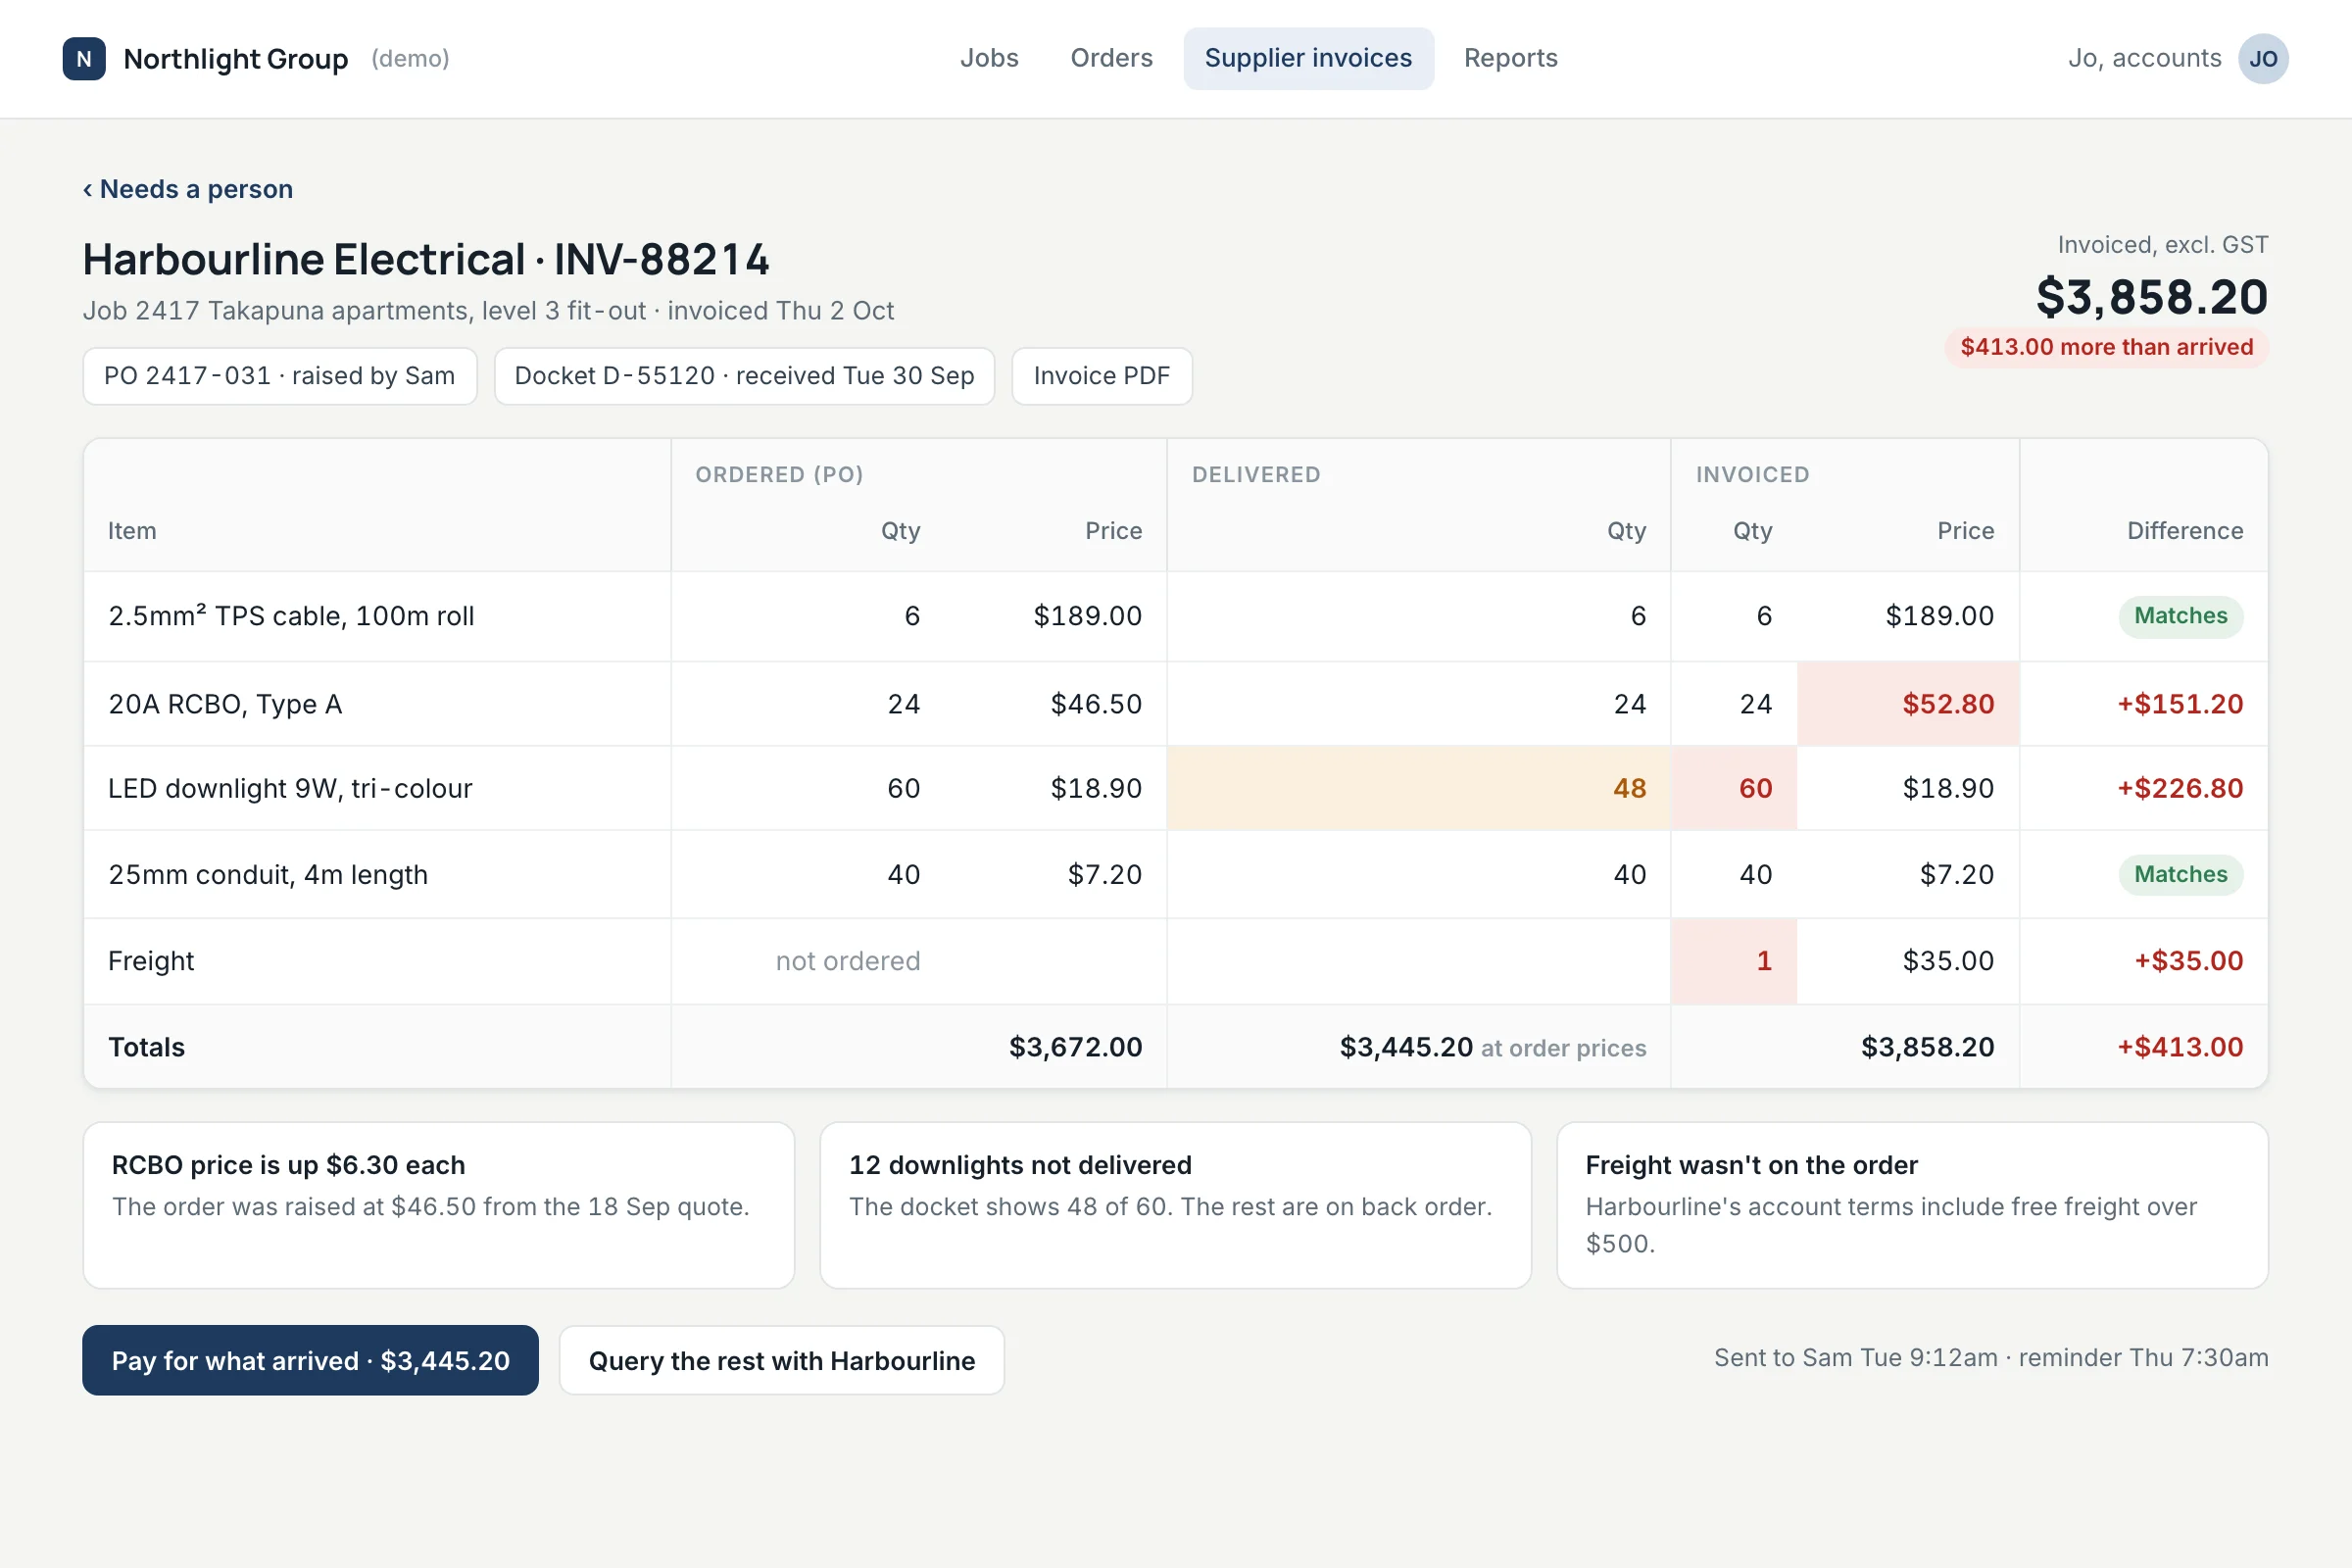
Task: Go back to Needs a person
Action: point(188,189)
